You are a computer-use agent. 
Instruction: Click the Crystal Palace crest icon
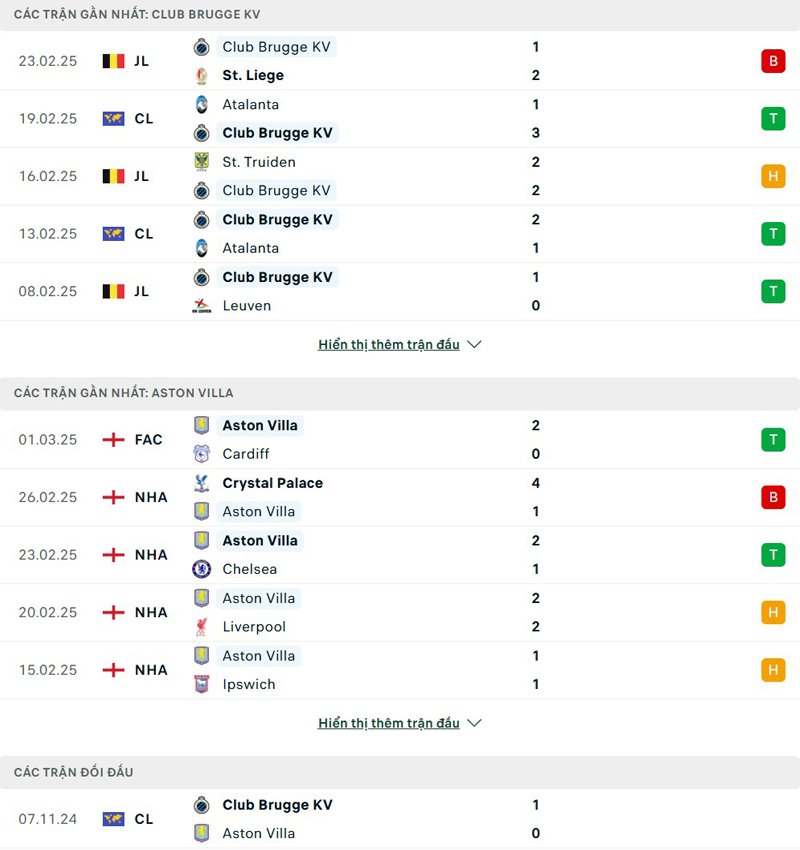(200, 483)
